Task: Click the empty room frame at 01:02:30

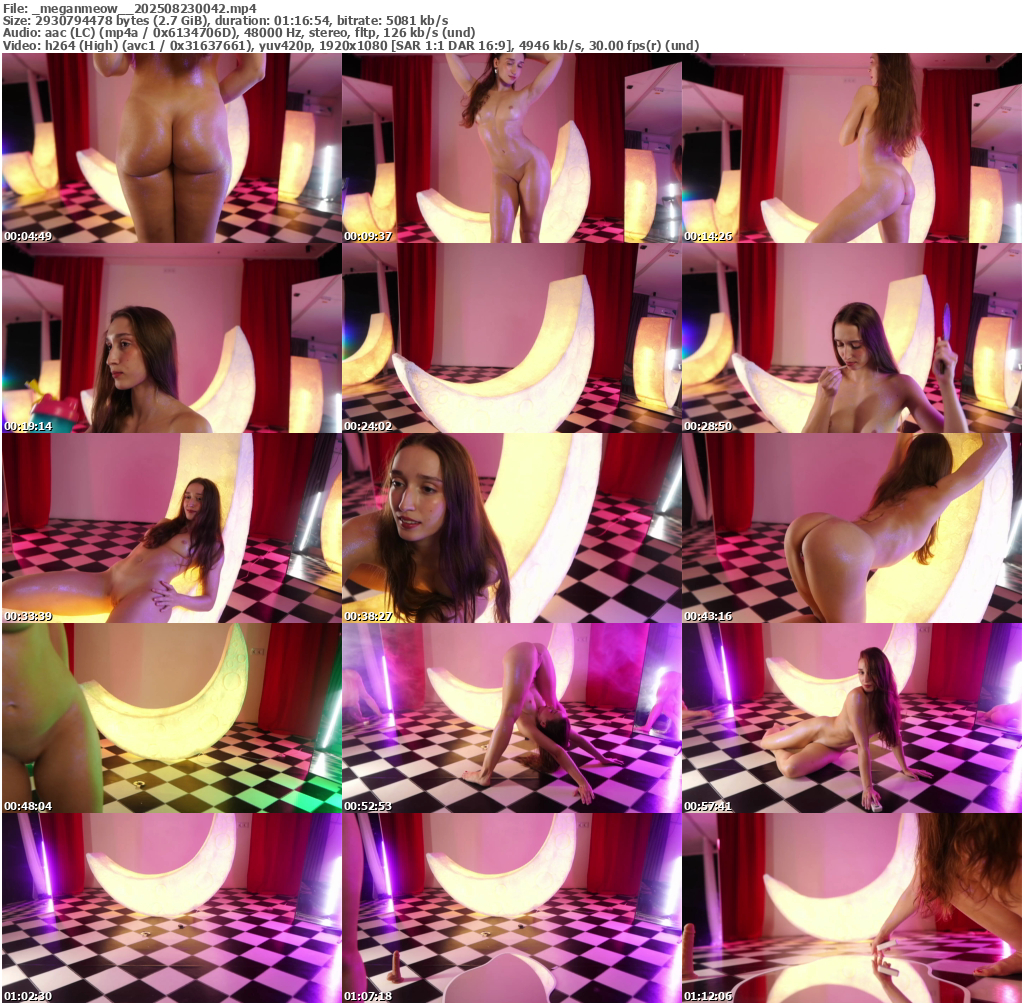Action: tap(171, 908)
